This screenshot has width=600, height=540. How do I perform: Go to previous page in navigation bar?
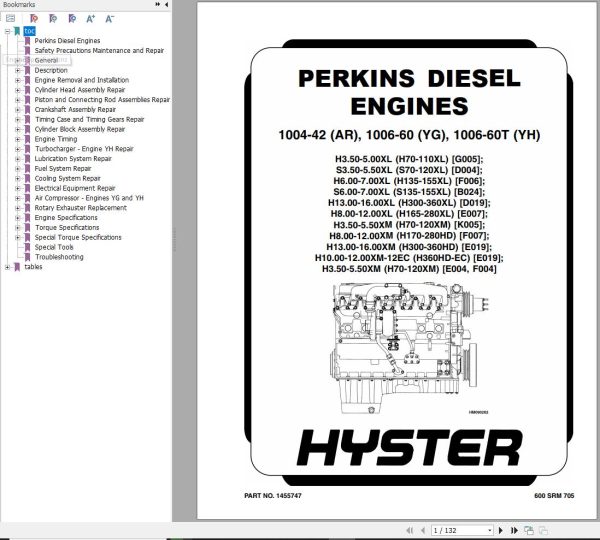click(x=423, y=530)
